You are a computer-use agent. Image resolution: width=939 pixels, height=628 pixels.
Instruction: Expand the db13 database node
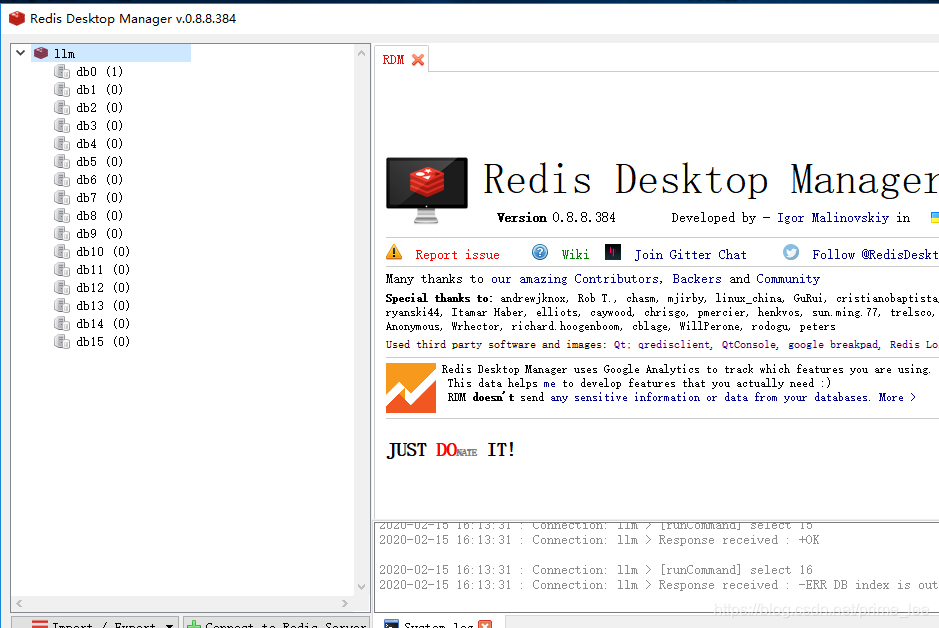point(61,305)
